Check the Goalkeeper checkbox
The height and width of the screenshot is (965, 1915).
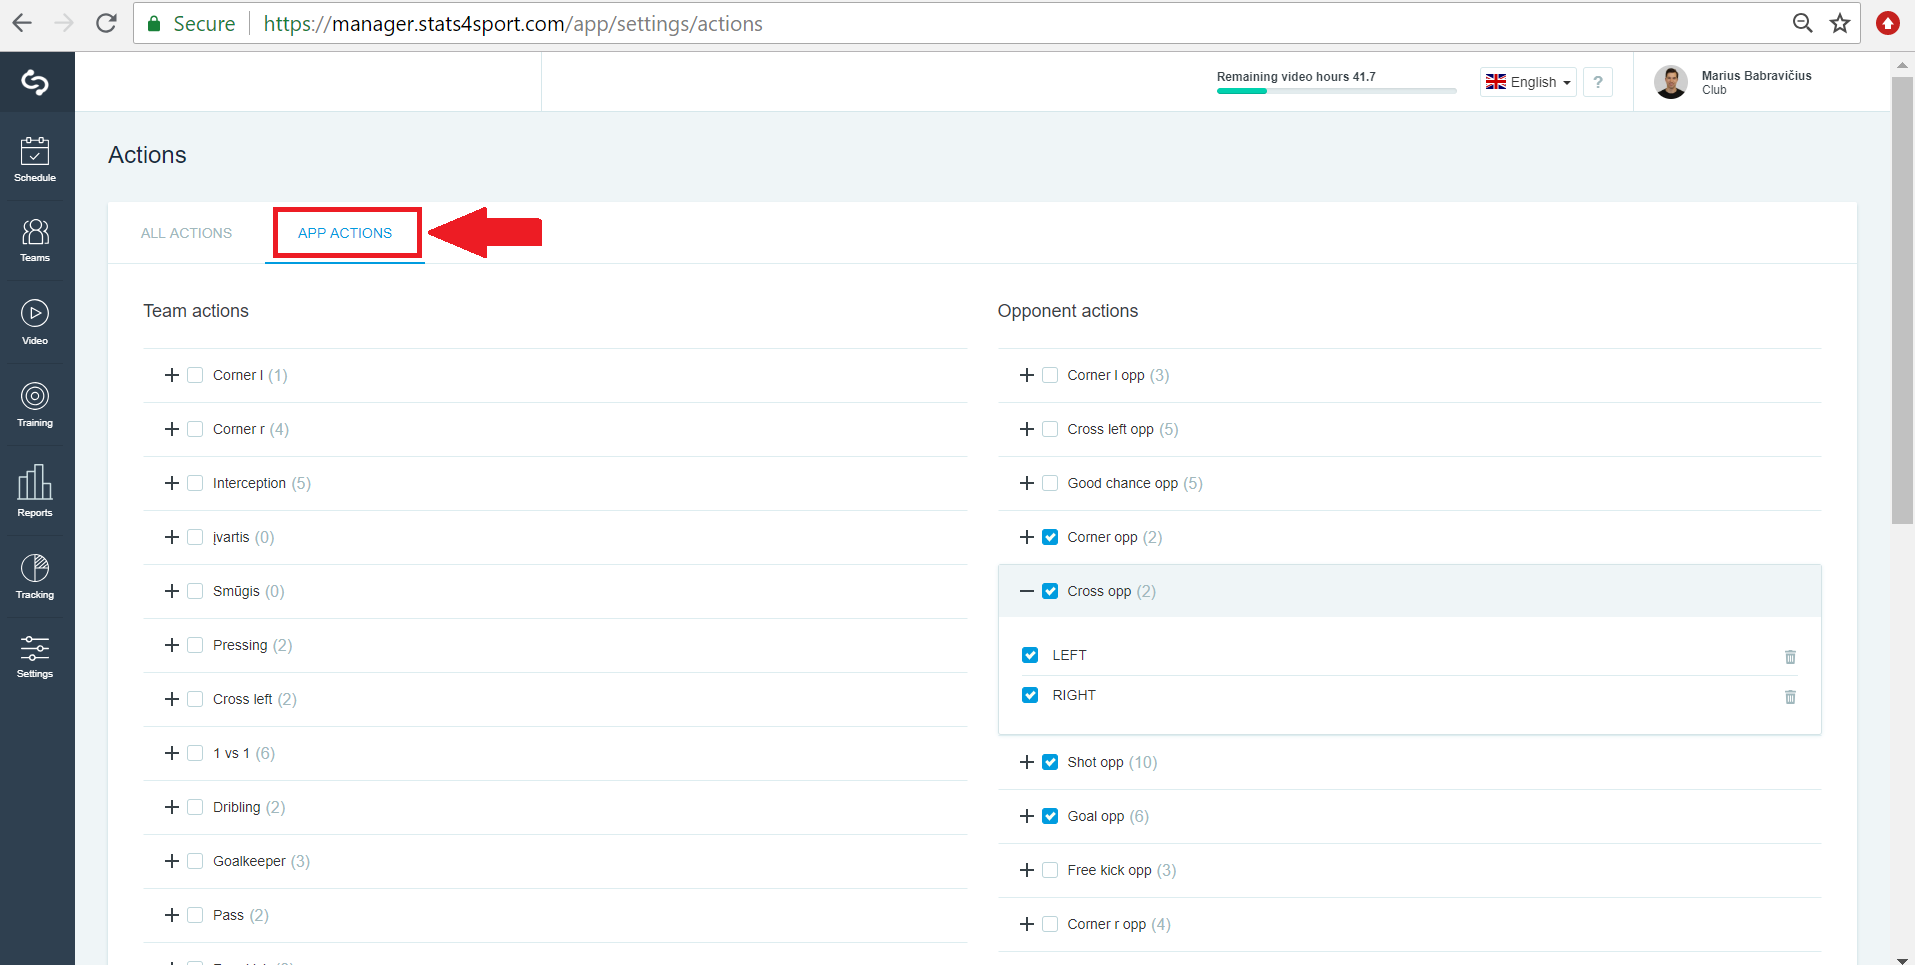[195, 861]
